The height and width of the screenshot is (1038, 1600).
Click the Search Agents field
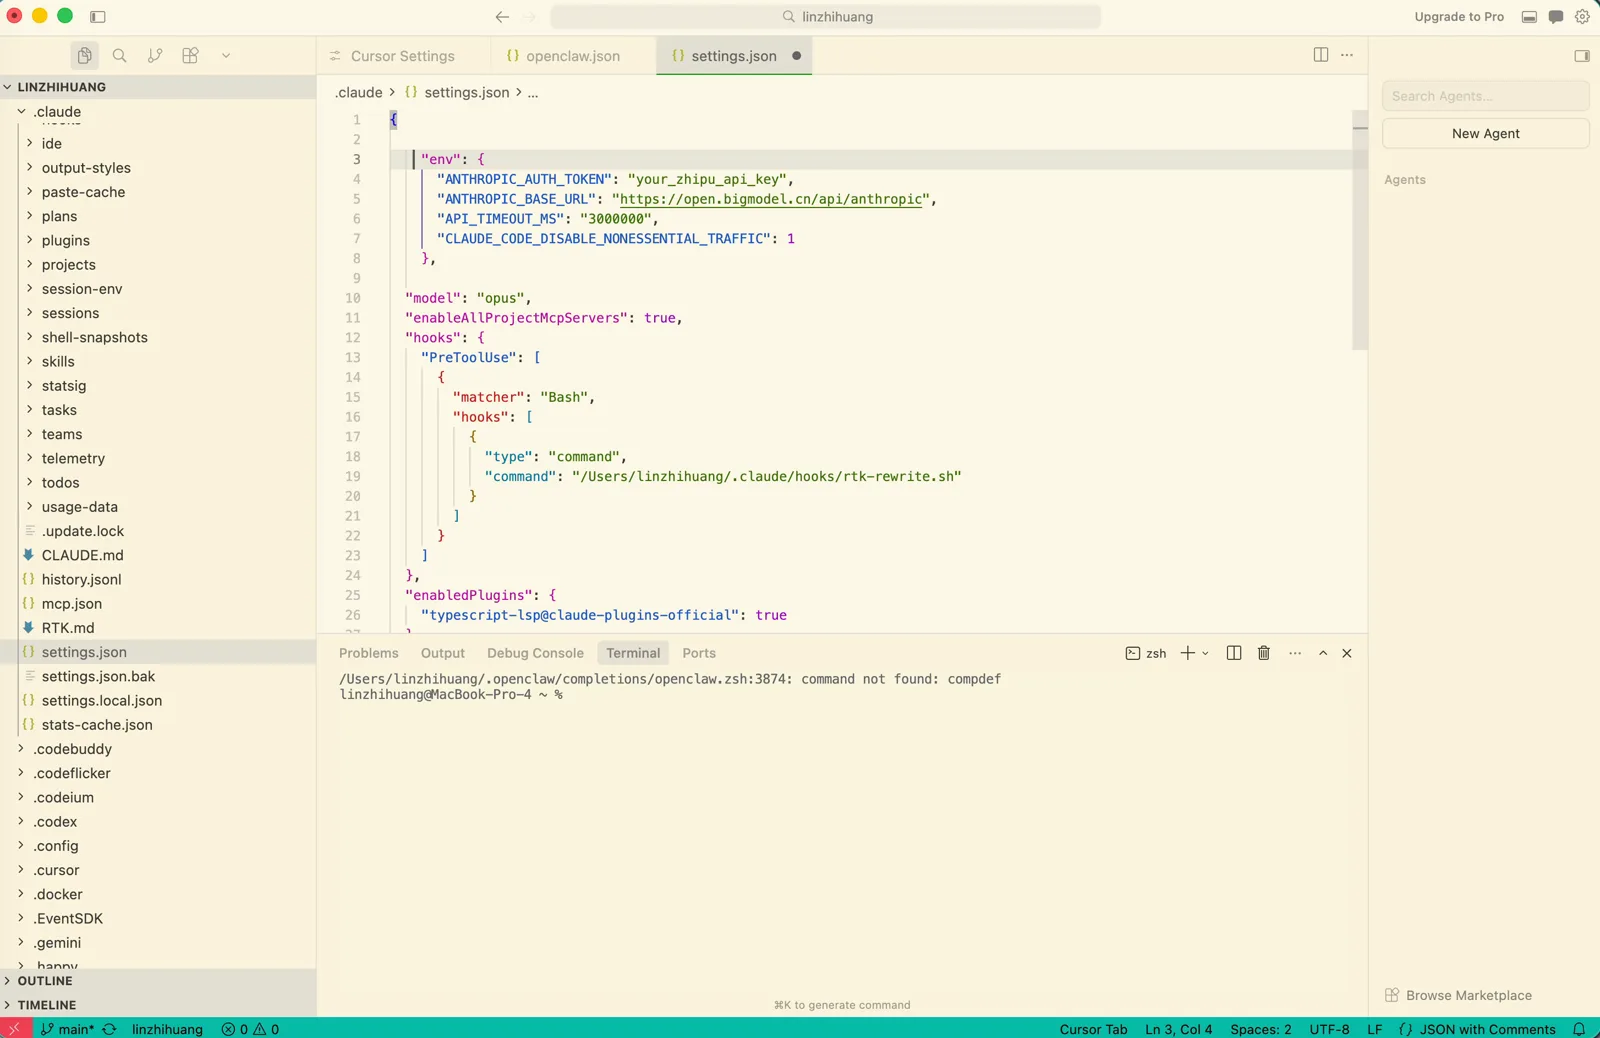[x=1485, y=96]
